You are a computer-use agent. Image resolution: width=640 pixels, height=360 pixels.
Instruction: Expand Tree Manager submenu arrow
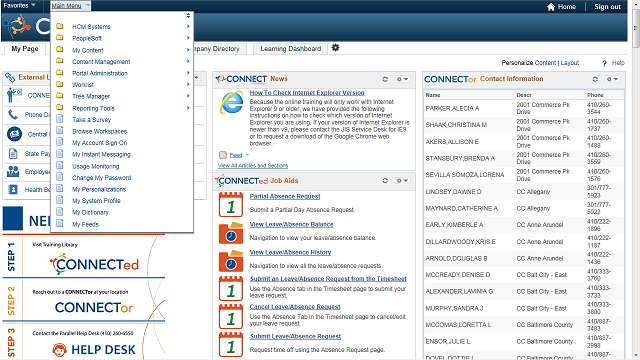point(188,96)
